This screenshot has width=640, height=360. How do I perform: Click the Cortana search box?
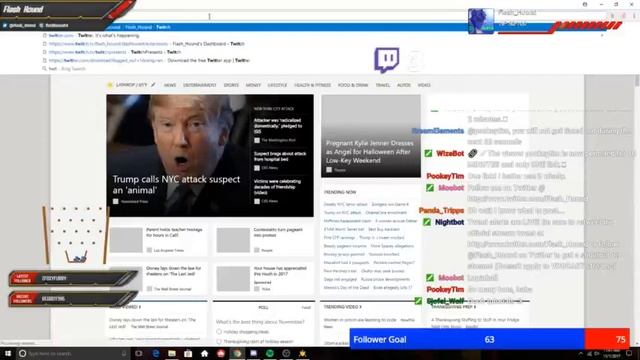tap(73, 353)
